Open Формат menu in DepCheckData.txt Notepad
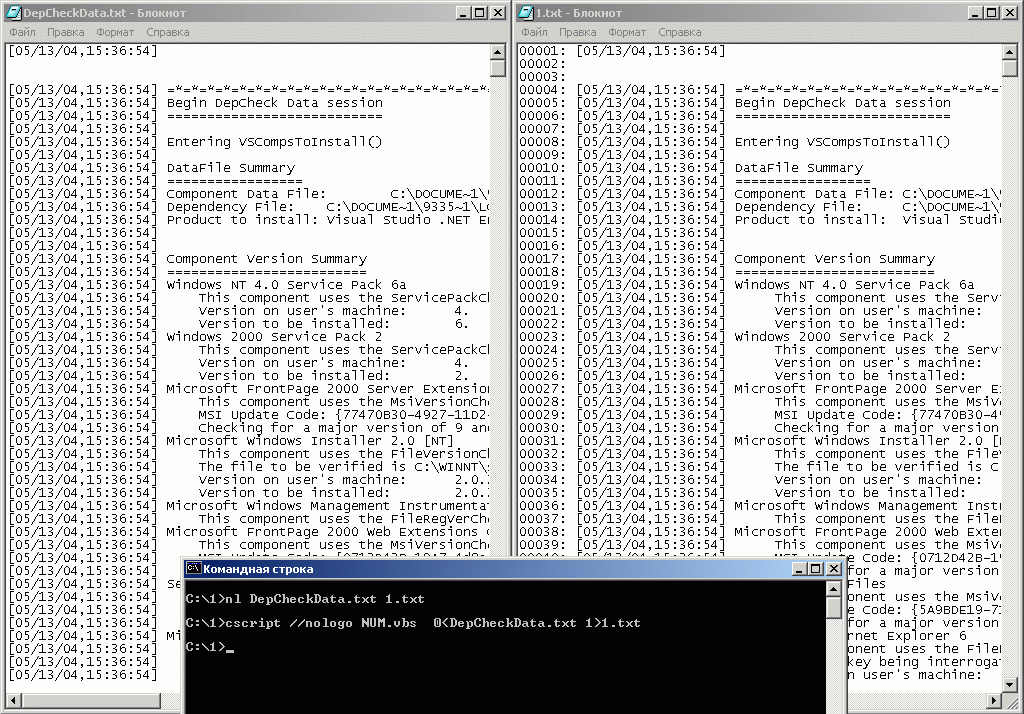1024x714 pixels. (x=115, y=32)
